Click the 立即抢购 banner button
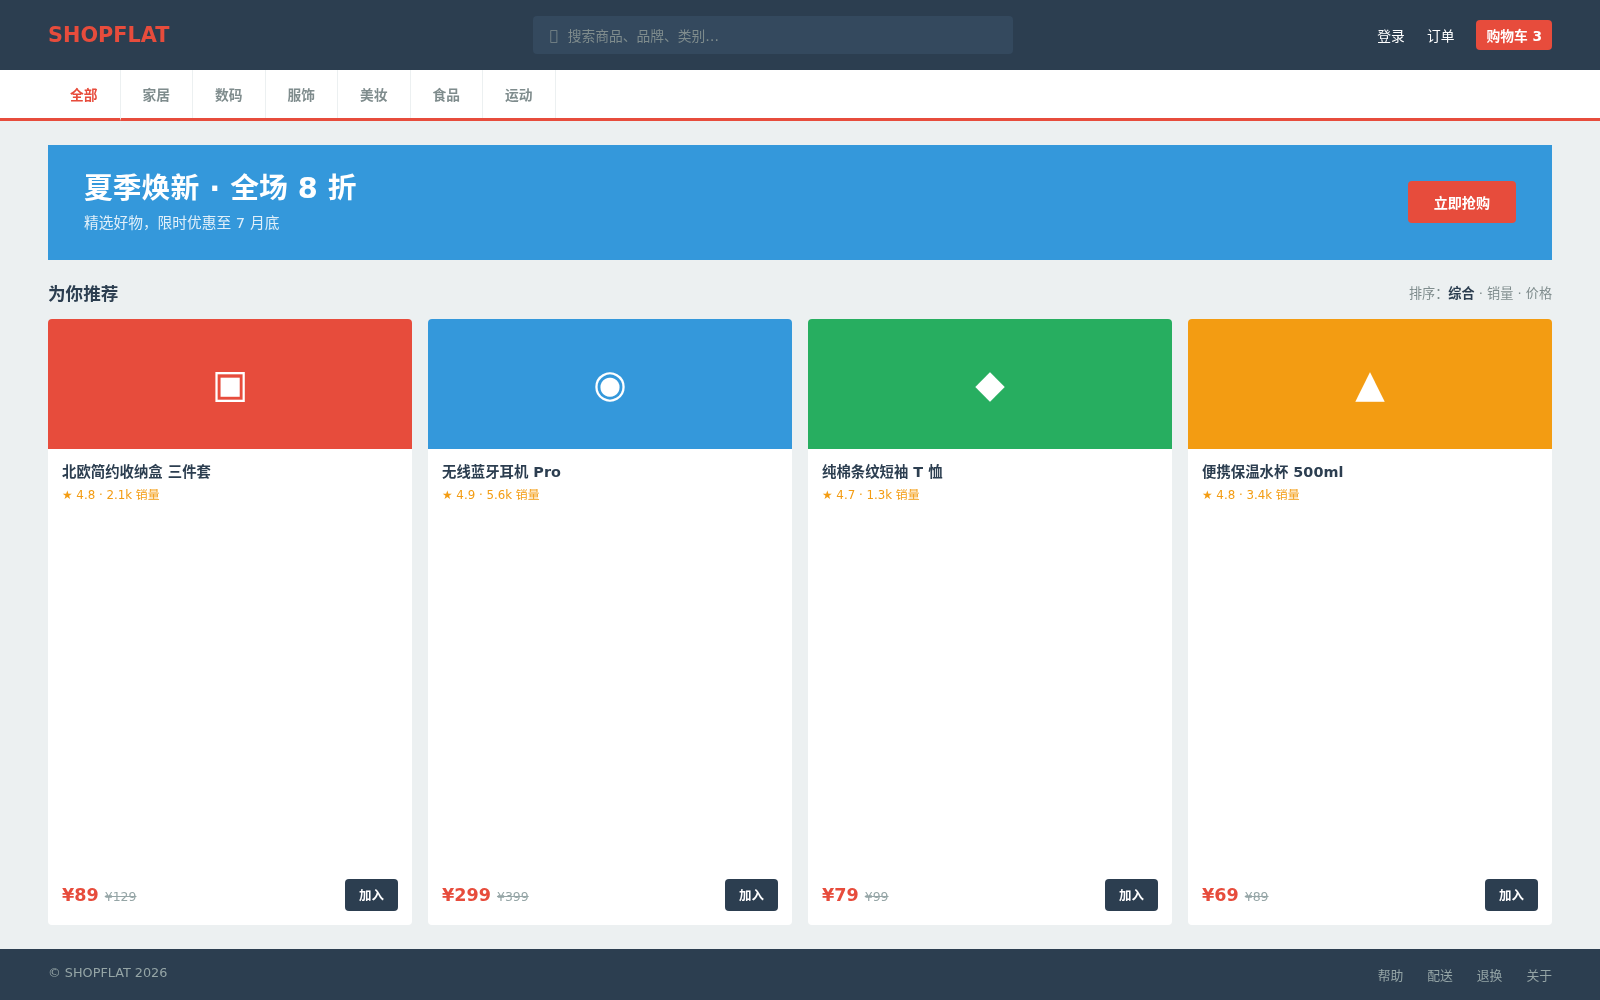Image resolution: width=1600 pixels, height=1000 pixels. (1462, 203)
